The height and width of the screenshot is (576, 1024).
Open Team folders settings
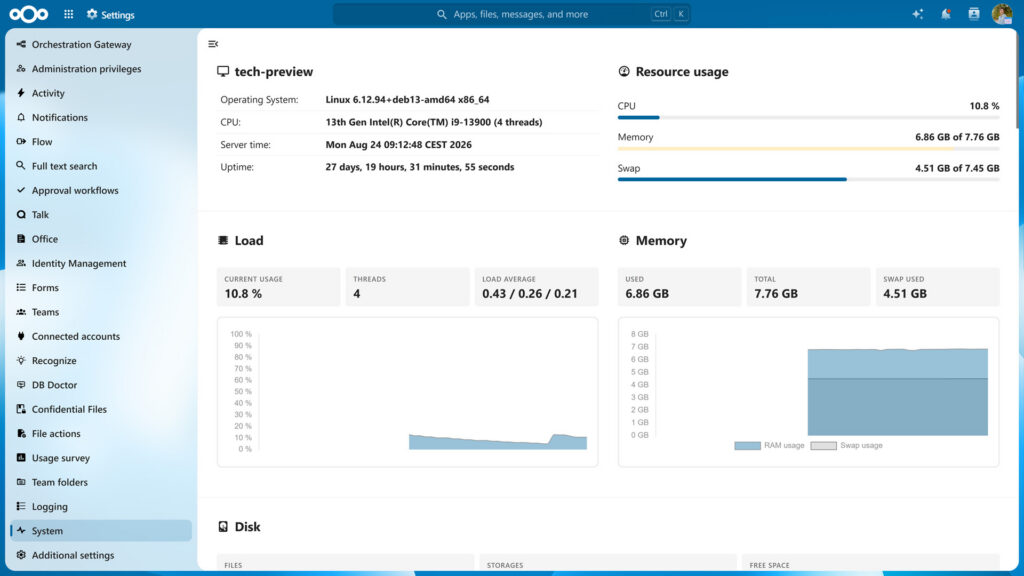pyautogui.click(x=101, y=482)
